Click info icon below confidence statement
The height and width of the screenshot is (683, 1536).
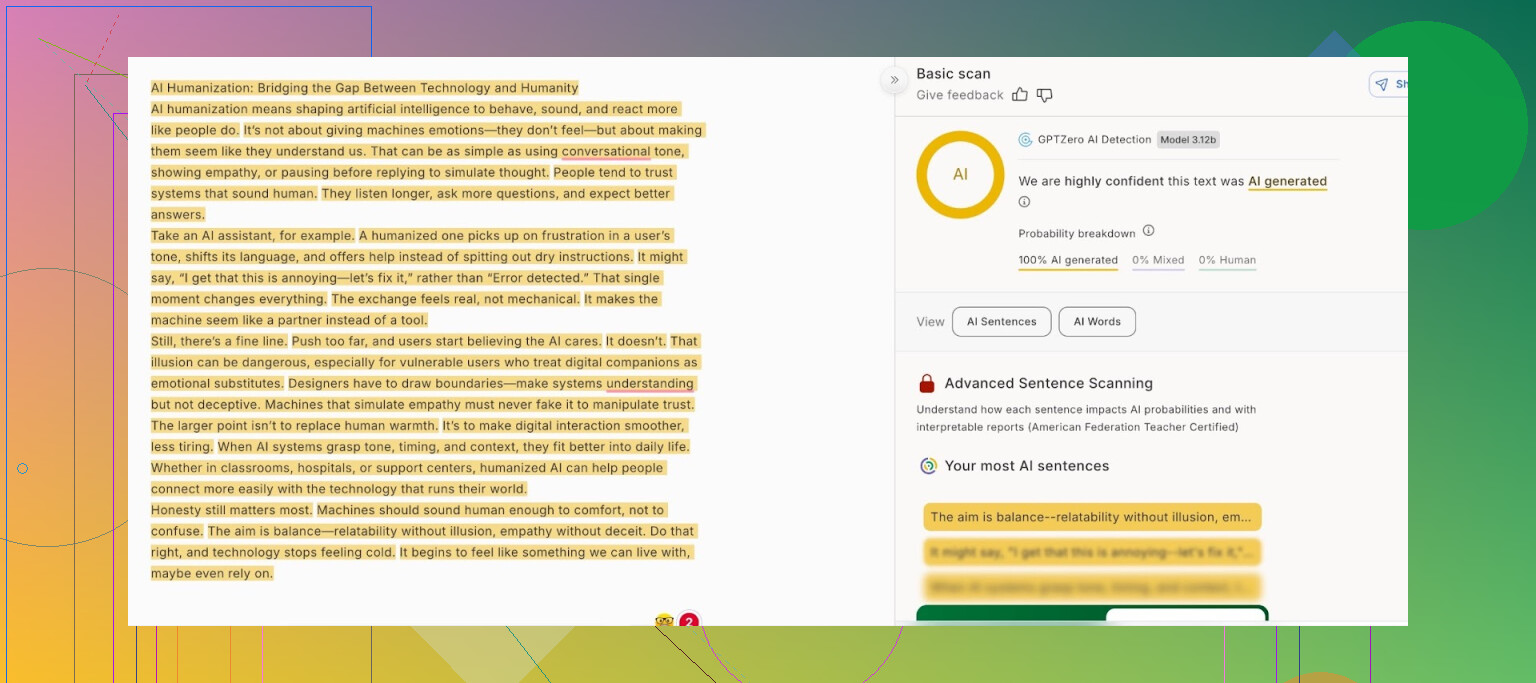point(1024,202)
